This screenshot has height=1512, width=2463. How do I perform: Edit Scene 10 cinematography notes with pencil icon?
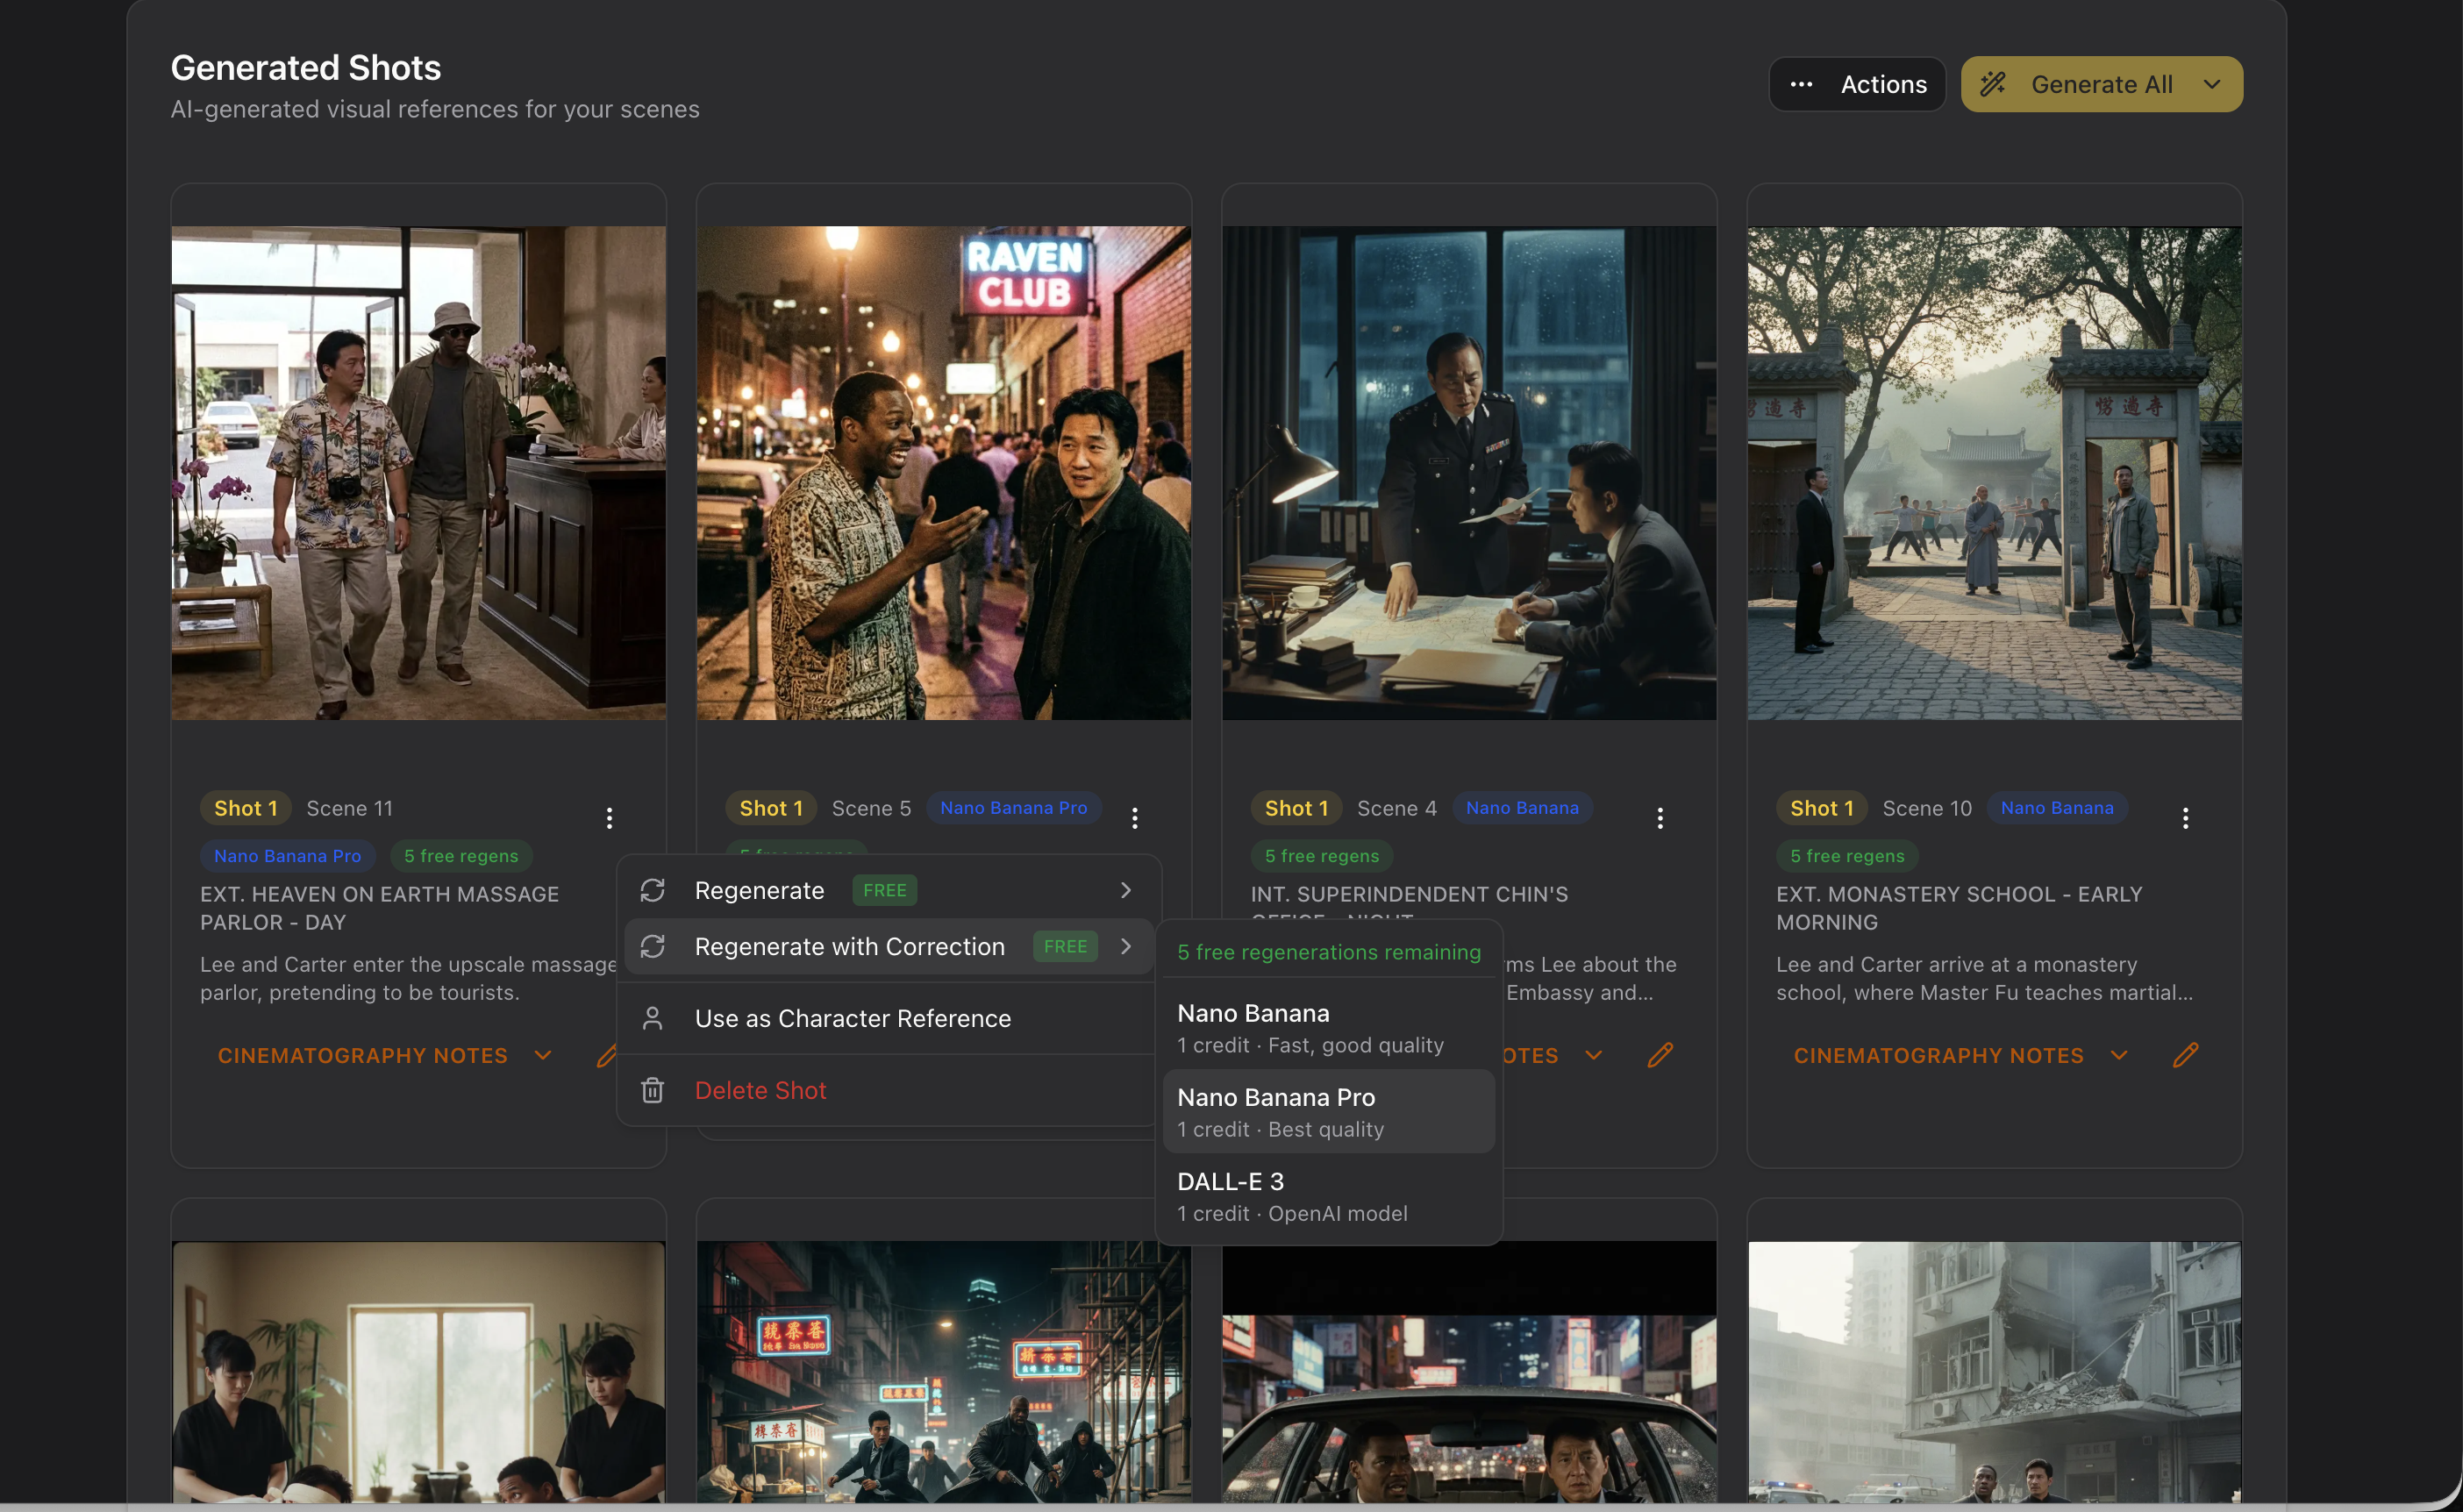click(2185, 1055)
